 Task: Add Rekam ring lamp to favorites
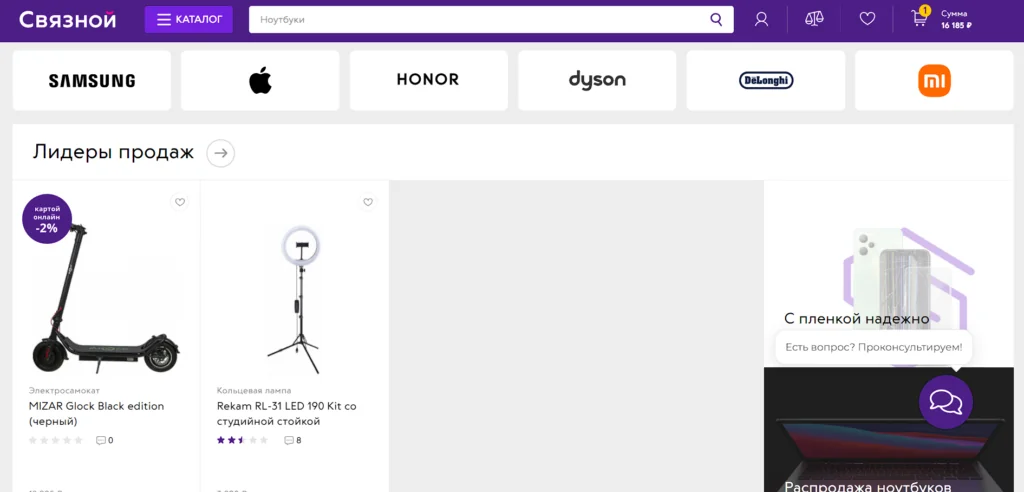368,202
